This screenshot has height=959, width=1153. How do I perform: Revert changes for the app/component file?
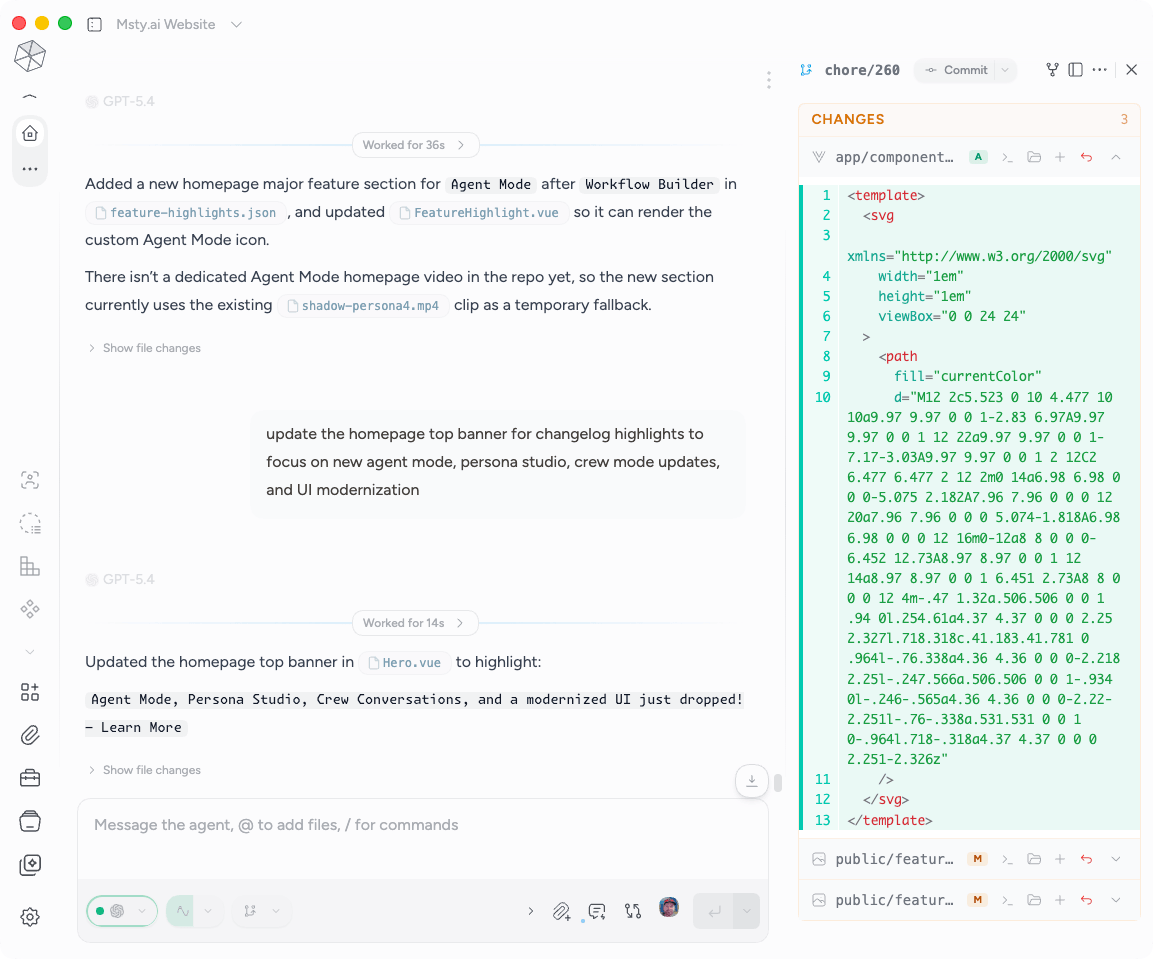[x=1086, y=157]
